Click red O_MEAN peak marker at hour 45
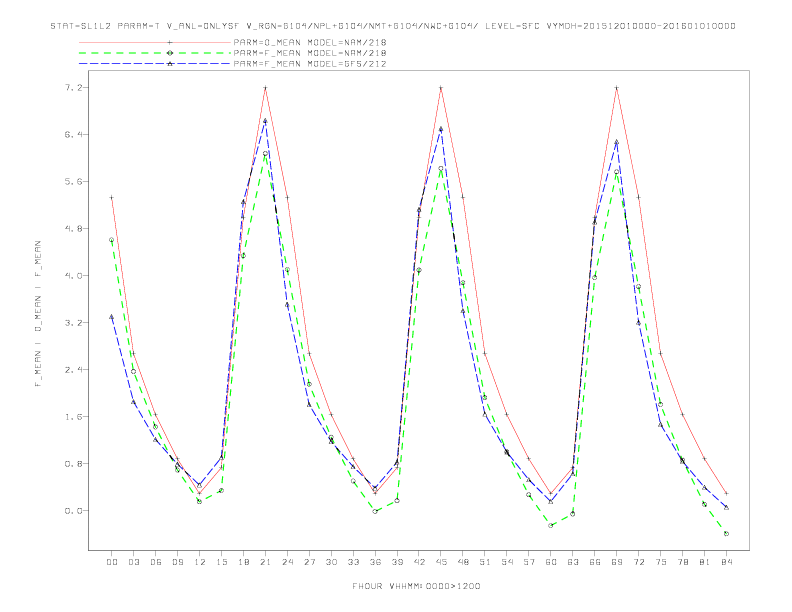The width and height of the screenshot is (792, 612). coord(441,88)
